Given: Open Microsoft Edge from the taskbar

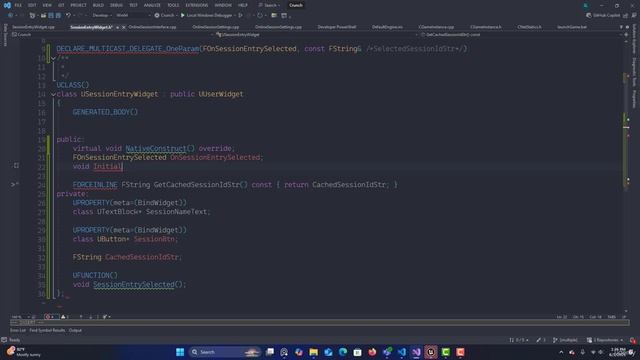Looking at the screenshot, I should click(x=343, y=352).
